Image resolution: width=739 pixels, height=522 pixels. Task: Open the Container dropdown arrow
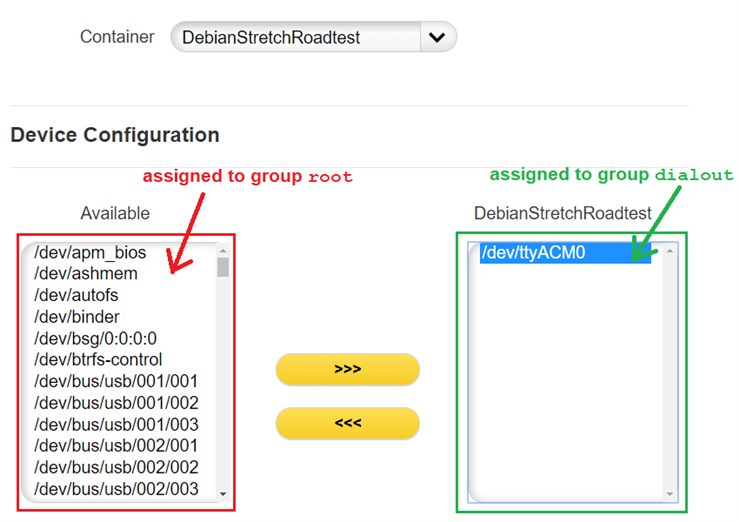[436, 38]
